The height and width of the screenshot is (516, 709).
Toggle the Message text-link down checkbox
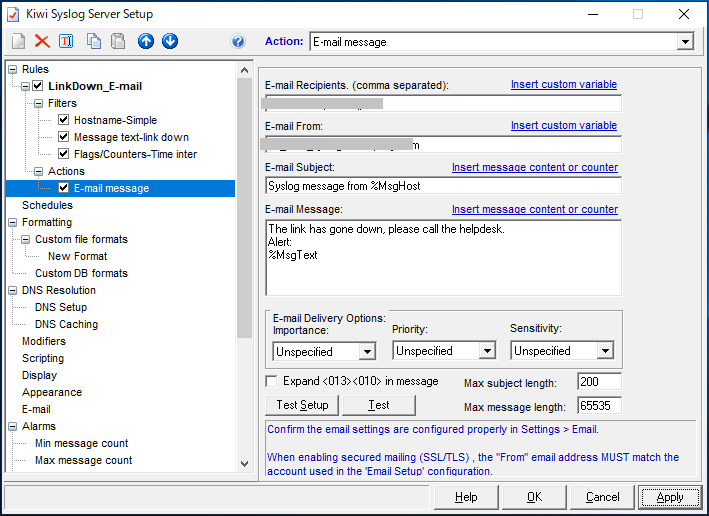(x=63, y=137)
